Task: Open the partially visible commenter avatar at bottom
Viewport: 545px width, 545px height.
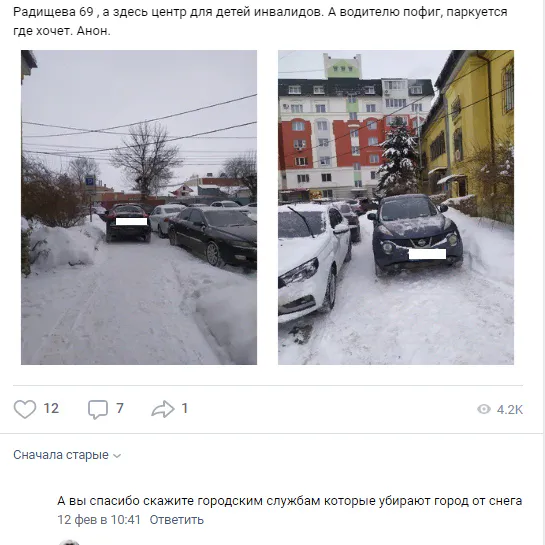Action: tap(69, 542)
